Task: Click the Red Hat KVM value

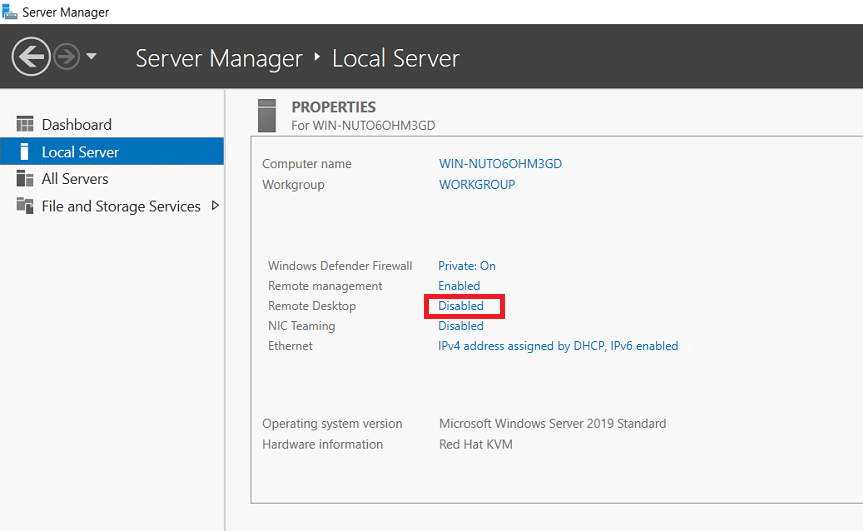Action: click(476, 444)
